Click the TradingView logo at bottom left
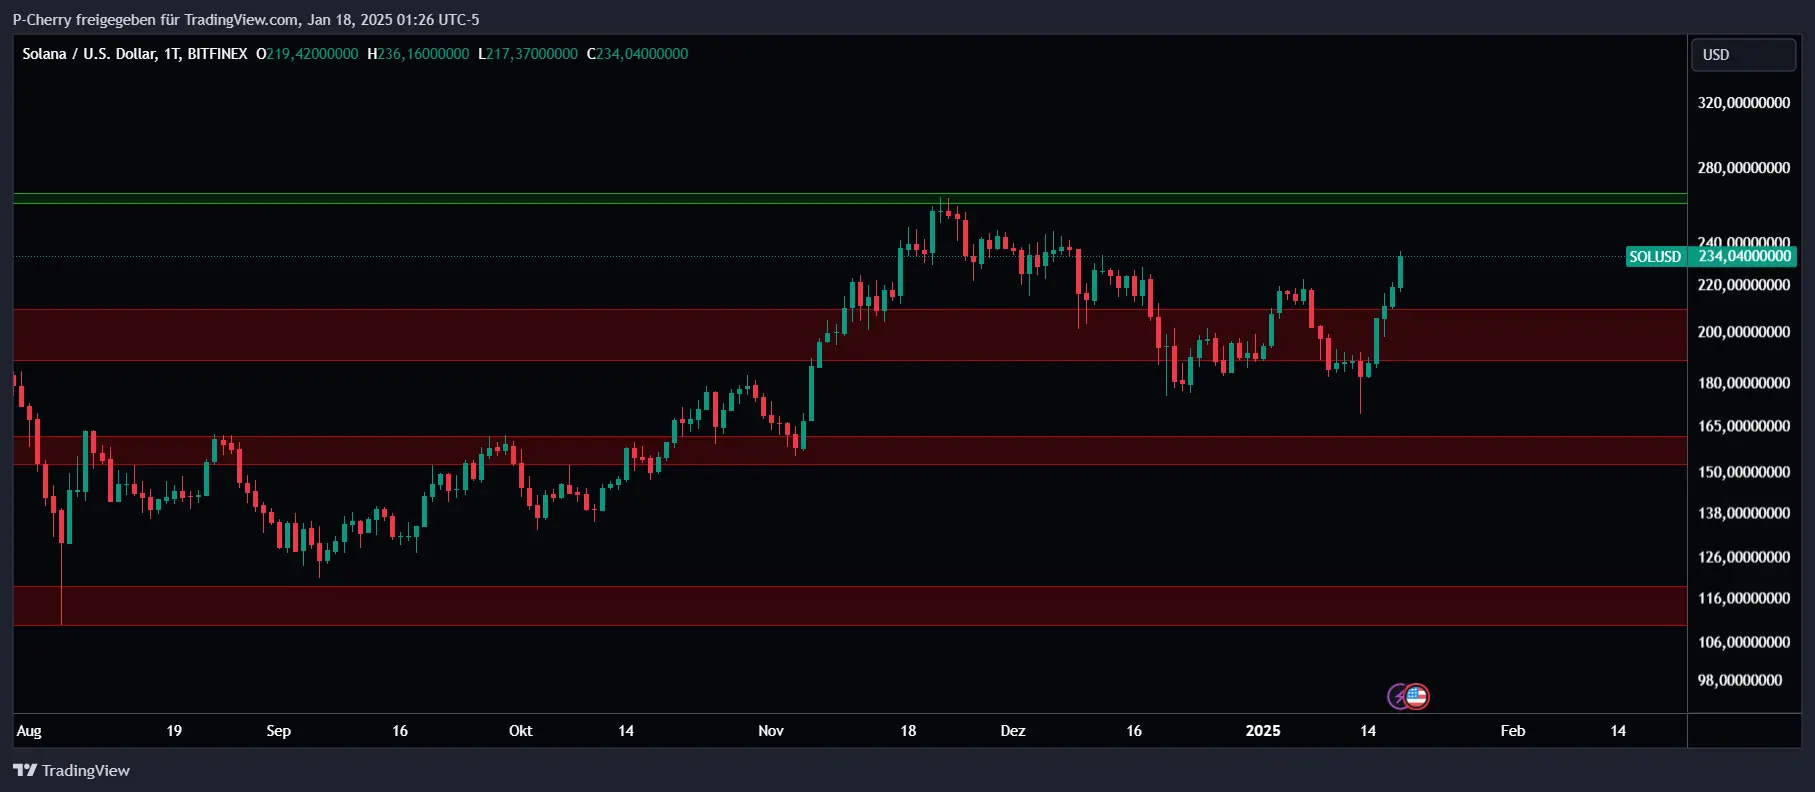This screenshot has height=792, width=1815. pyautogui.click(x=71, y=770)
